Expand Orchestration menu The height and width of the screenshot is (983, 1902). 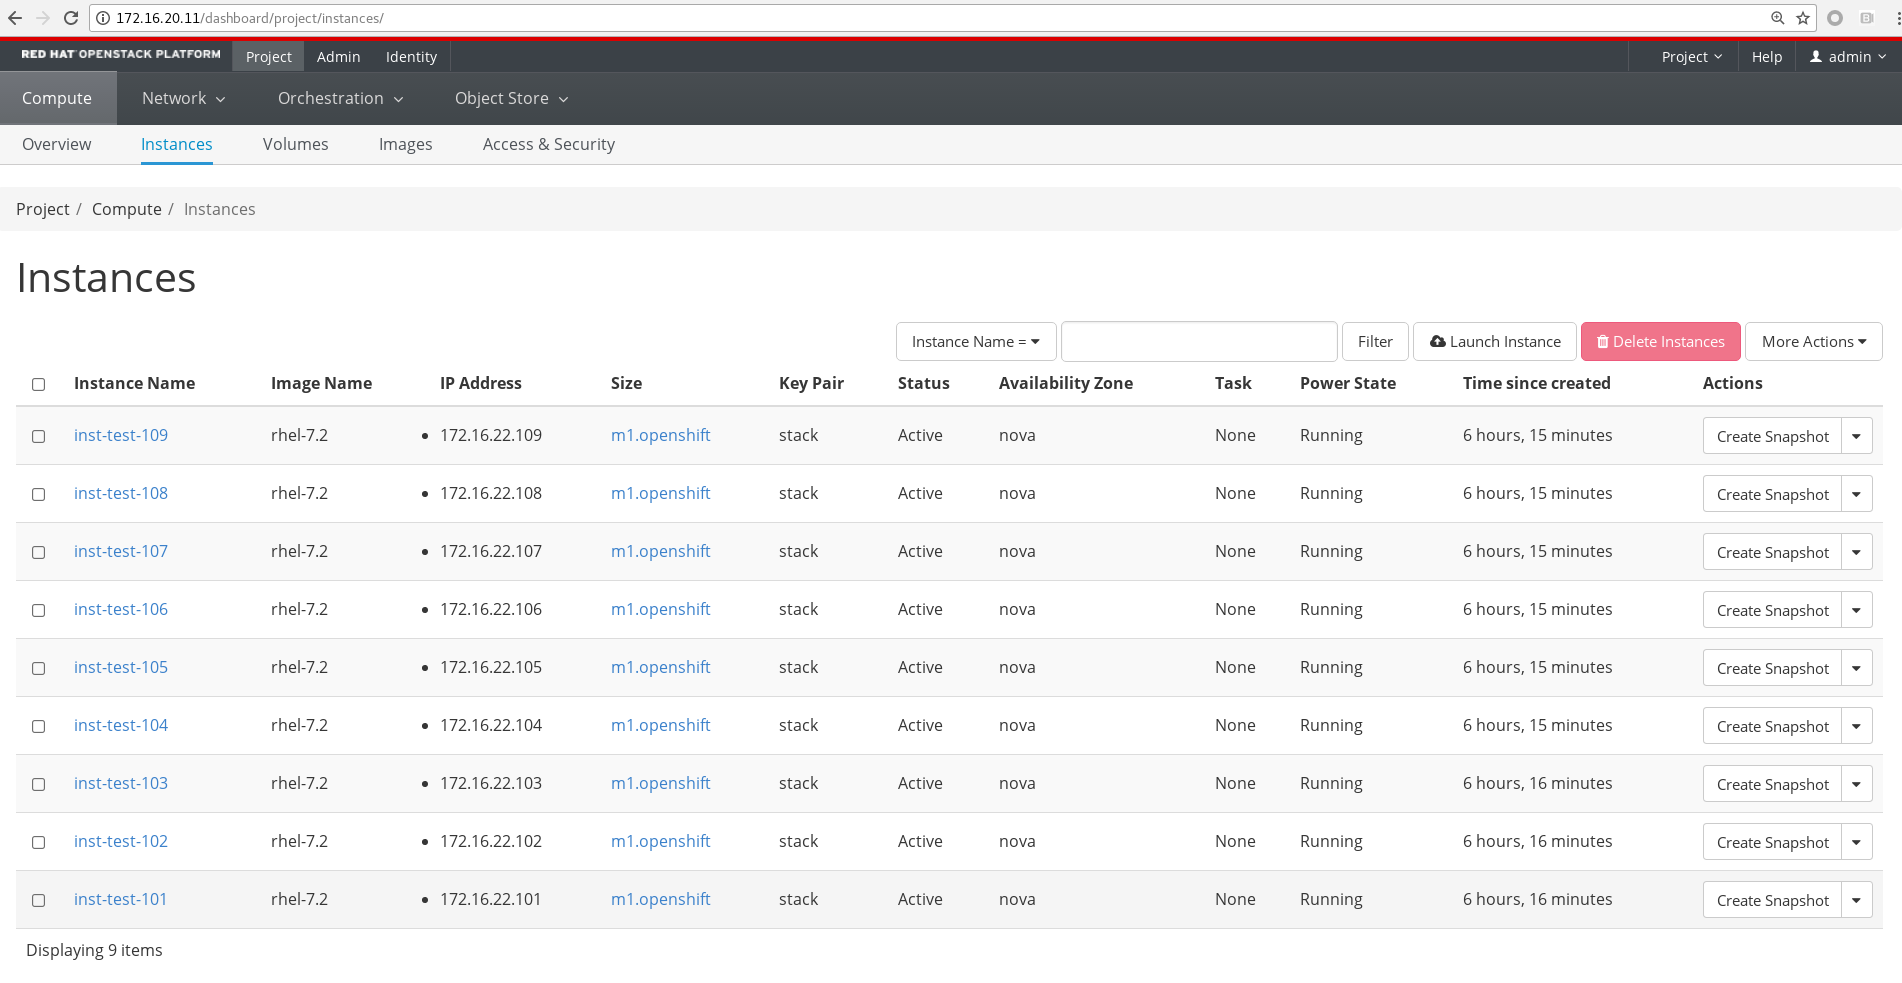point(340,98)
